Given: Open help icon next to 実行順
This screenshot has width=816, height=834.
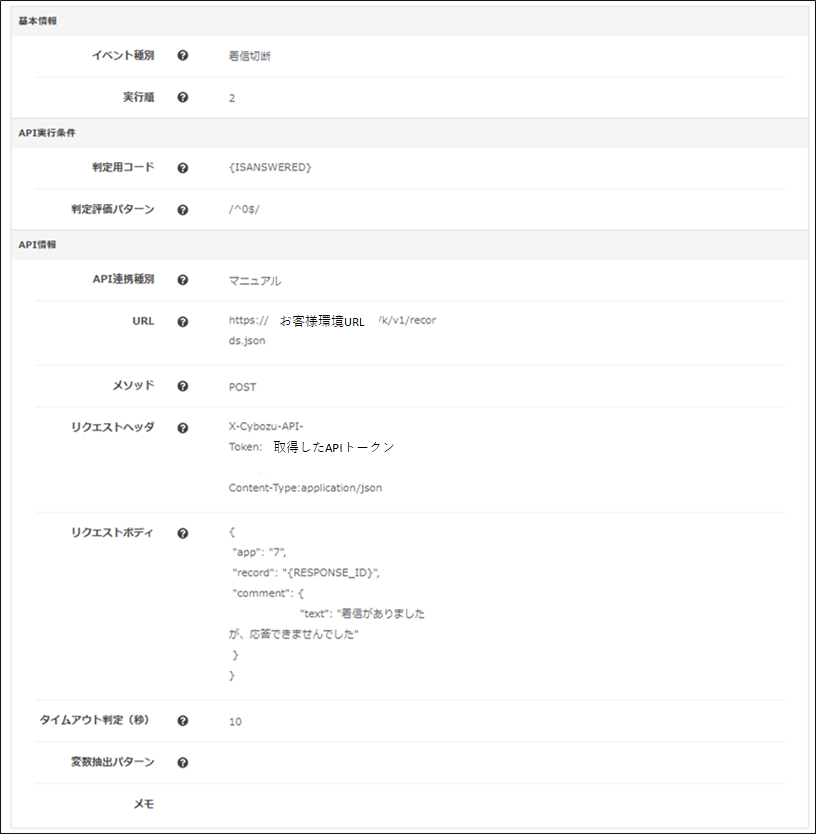Looking at the screenshot, I should [x=182, y=97].
